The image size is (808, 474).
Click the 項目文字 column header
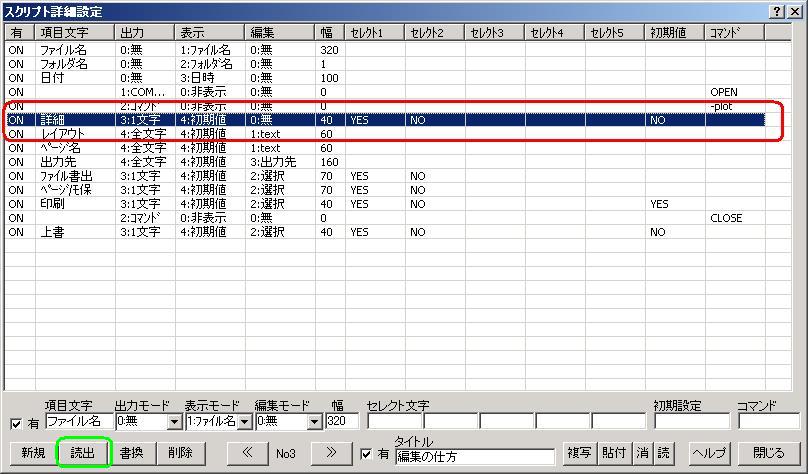[x=75, y=33]
